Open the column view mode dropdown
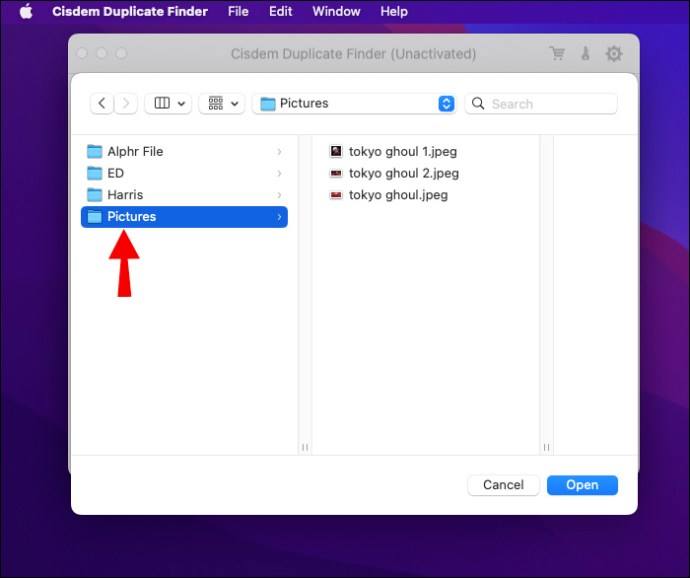The image size is (690, 578). (x=168, y=103)
